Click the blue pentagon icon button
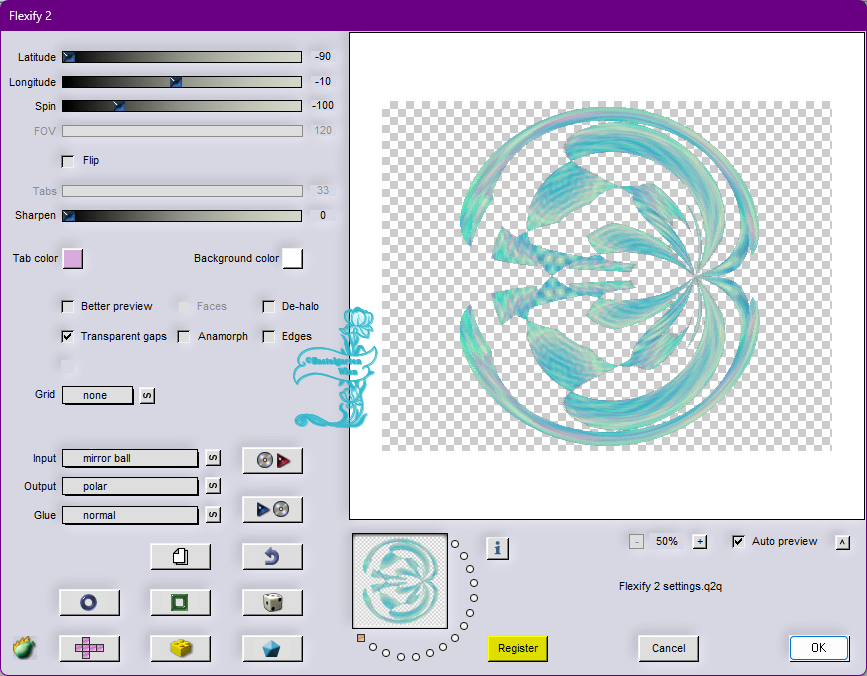Image resolution: width=867 pixels, height=676 pixels. pyautogui.click(x=272, y=648)
